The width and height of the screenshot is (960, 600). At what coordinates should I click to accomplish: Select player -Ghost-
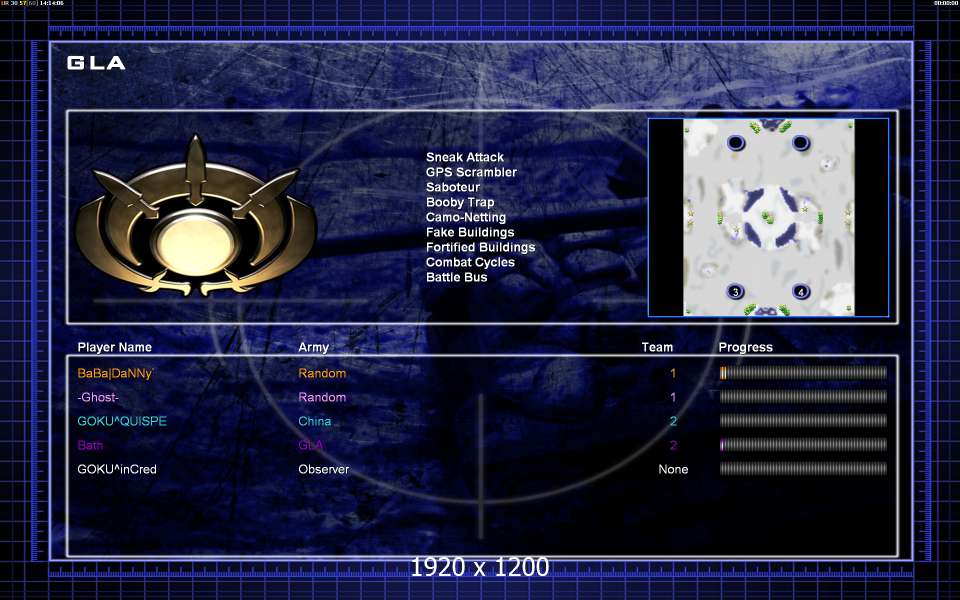(x=98, y=397)
